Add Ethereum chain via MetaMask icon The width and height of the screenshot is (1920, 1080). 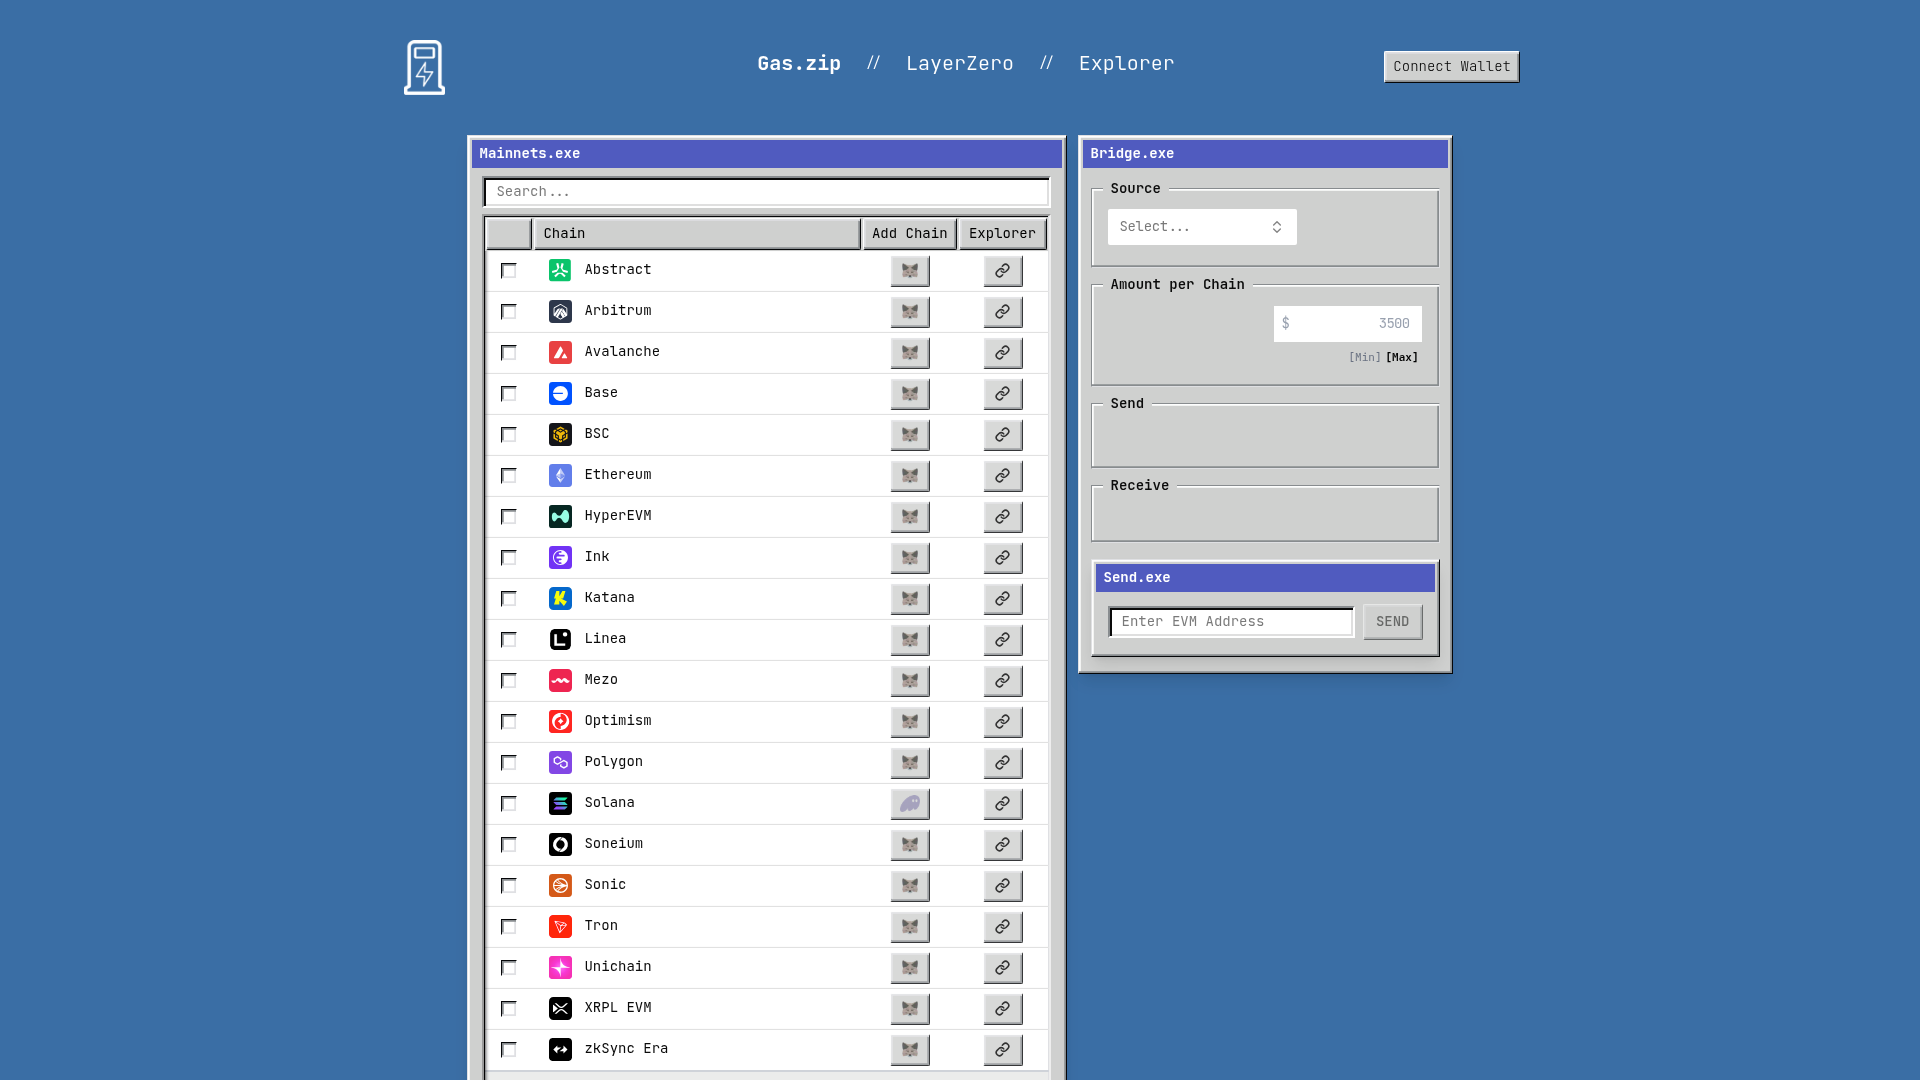click(910, 476)
